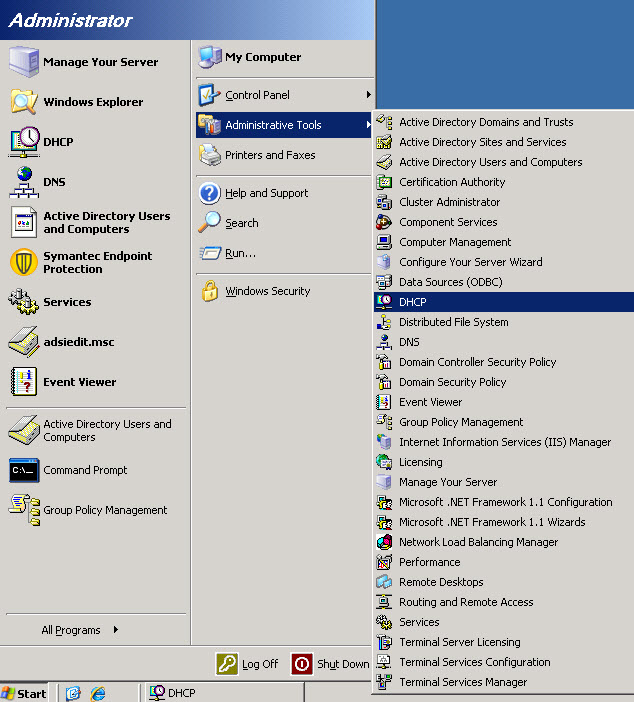The width and height of the screenshot is (634, 702).
Task: Open Data Sources (ODBC)
Action: pos(504,282)
